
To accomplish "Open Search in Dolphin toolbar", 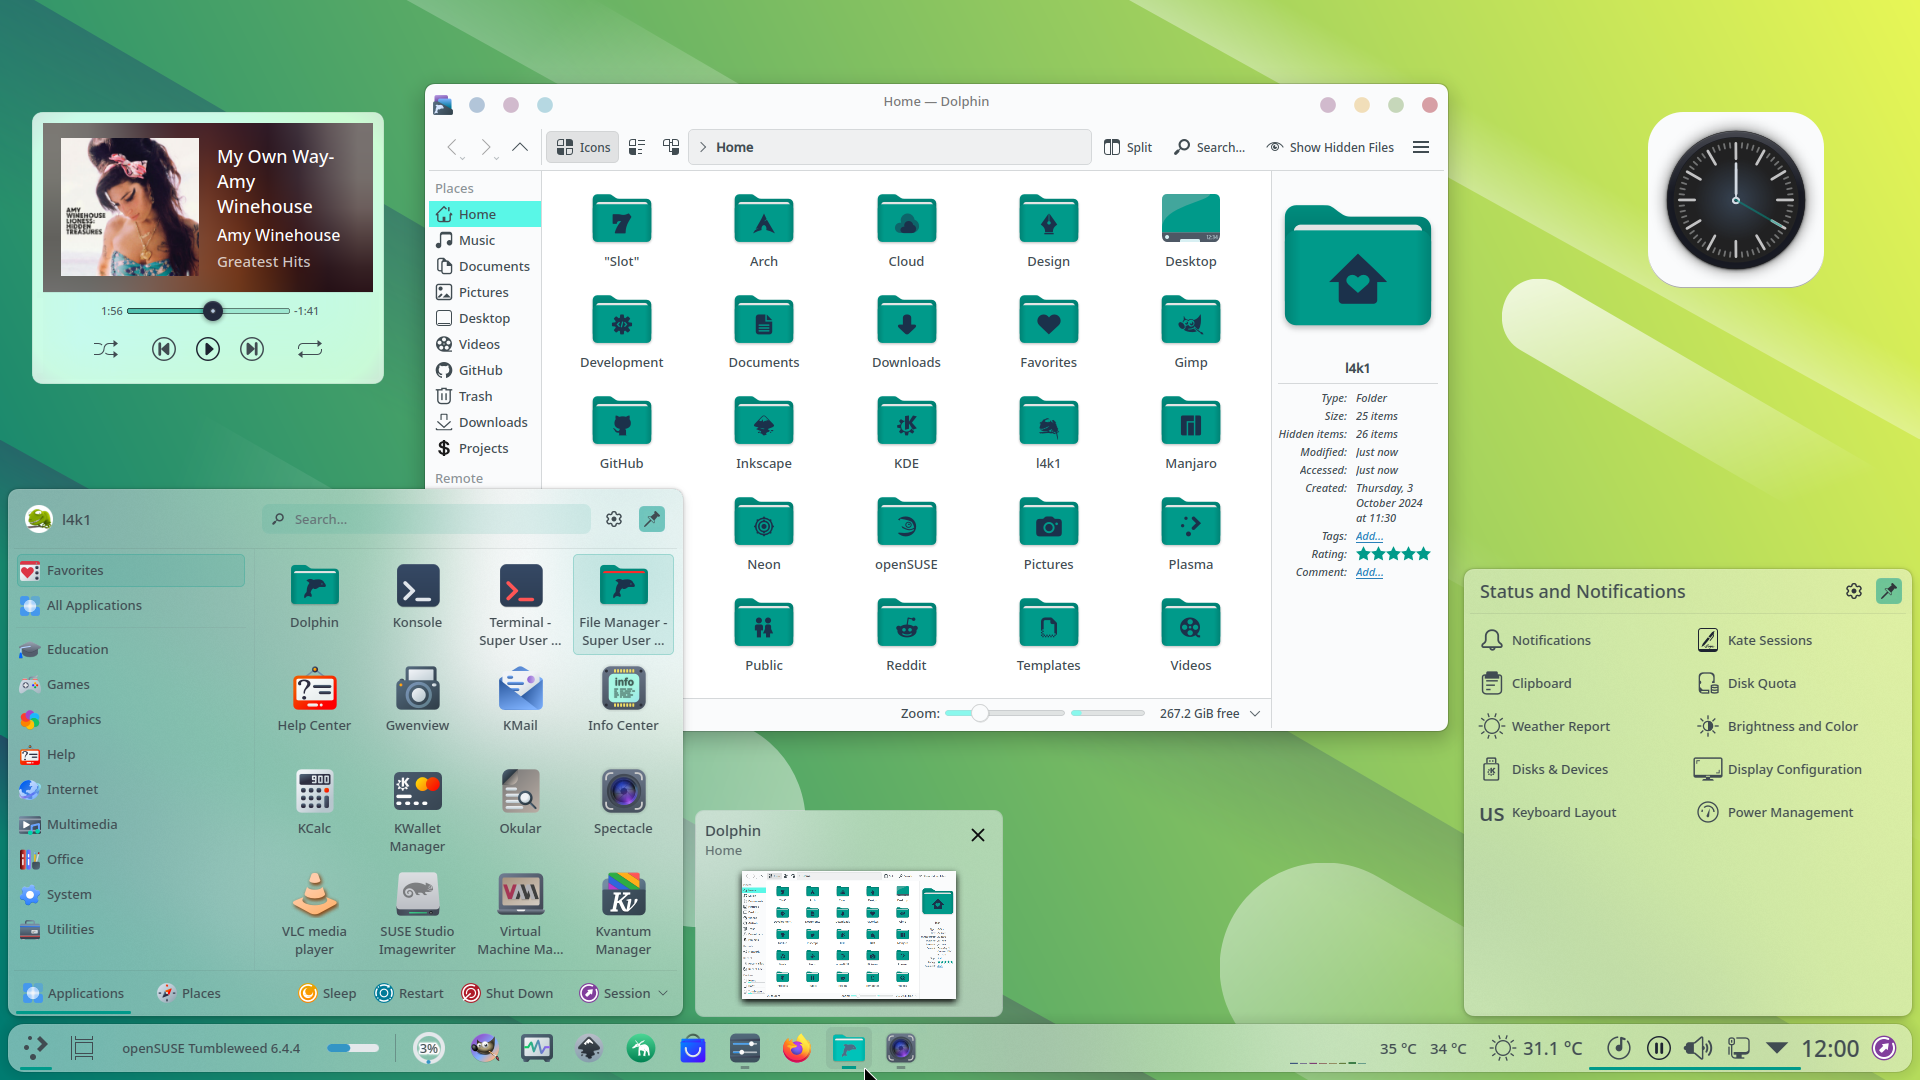I will tap(1209, 147).
